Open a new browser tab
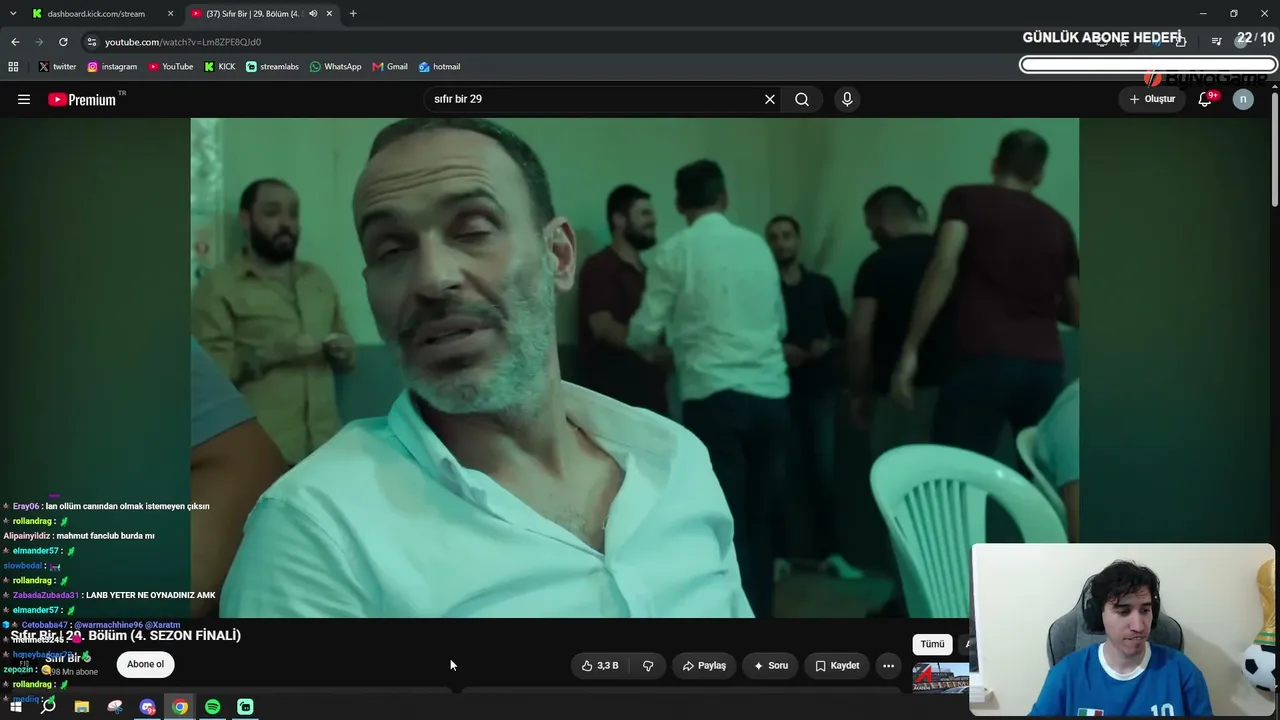1280x720 pixels. (x=353, y=14)
